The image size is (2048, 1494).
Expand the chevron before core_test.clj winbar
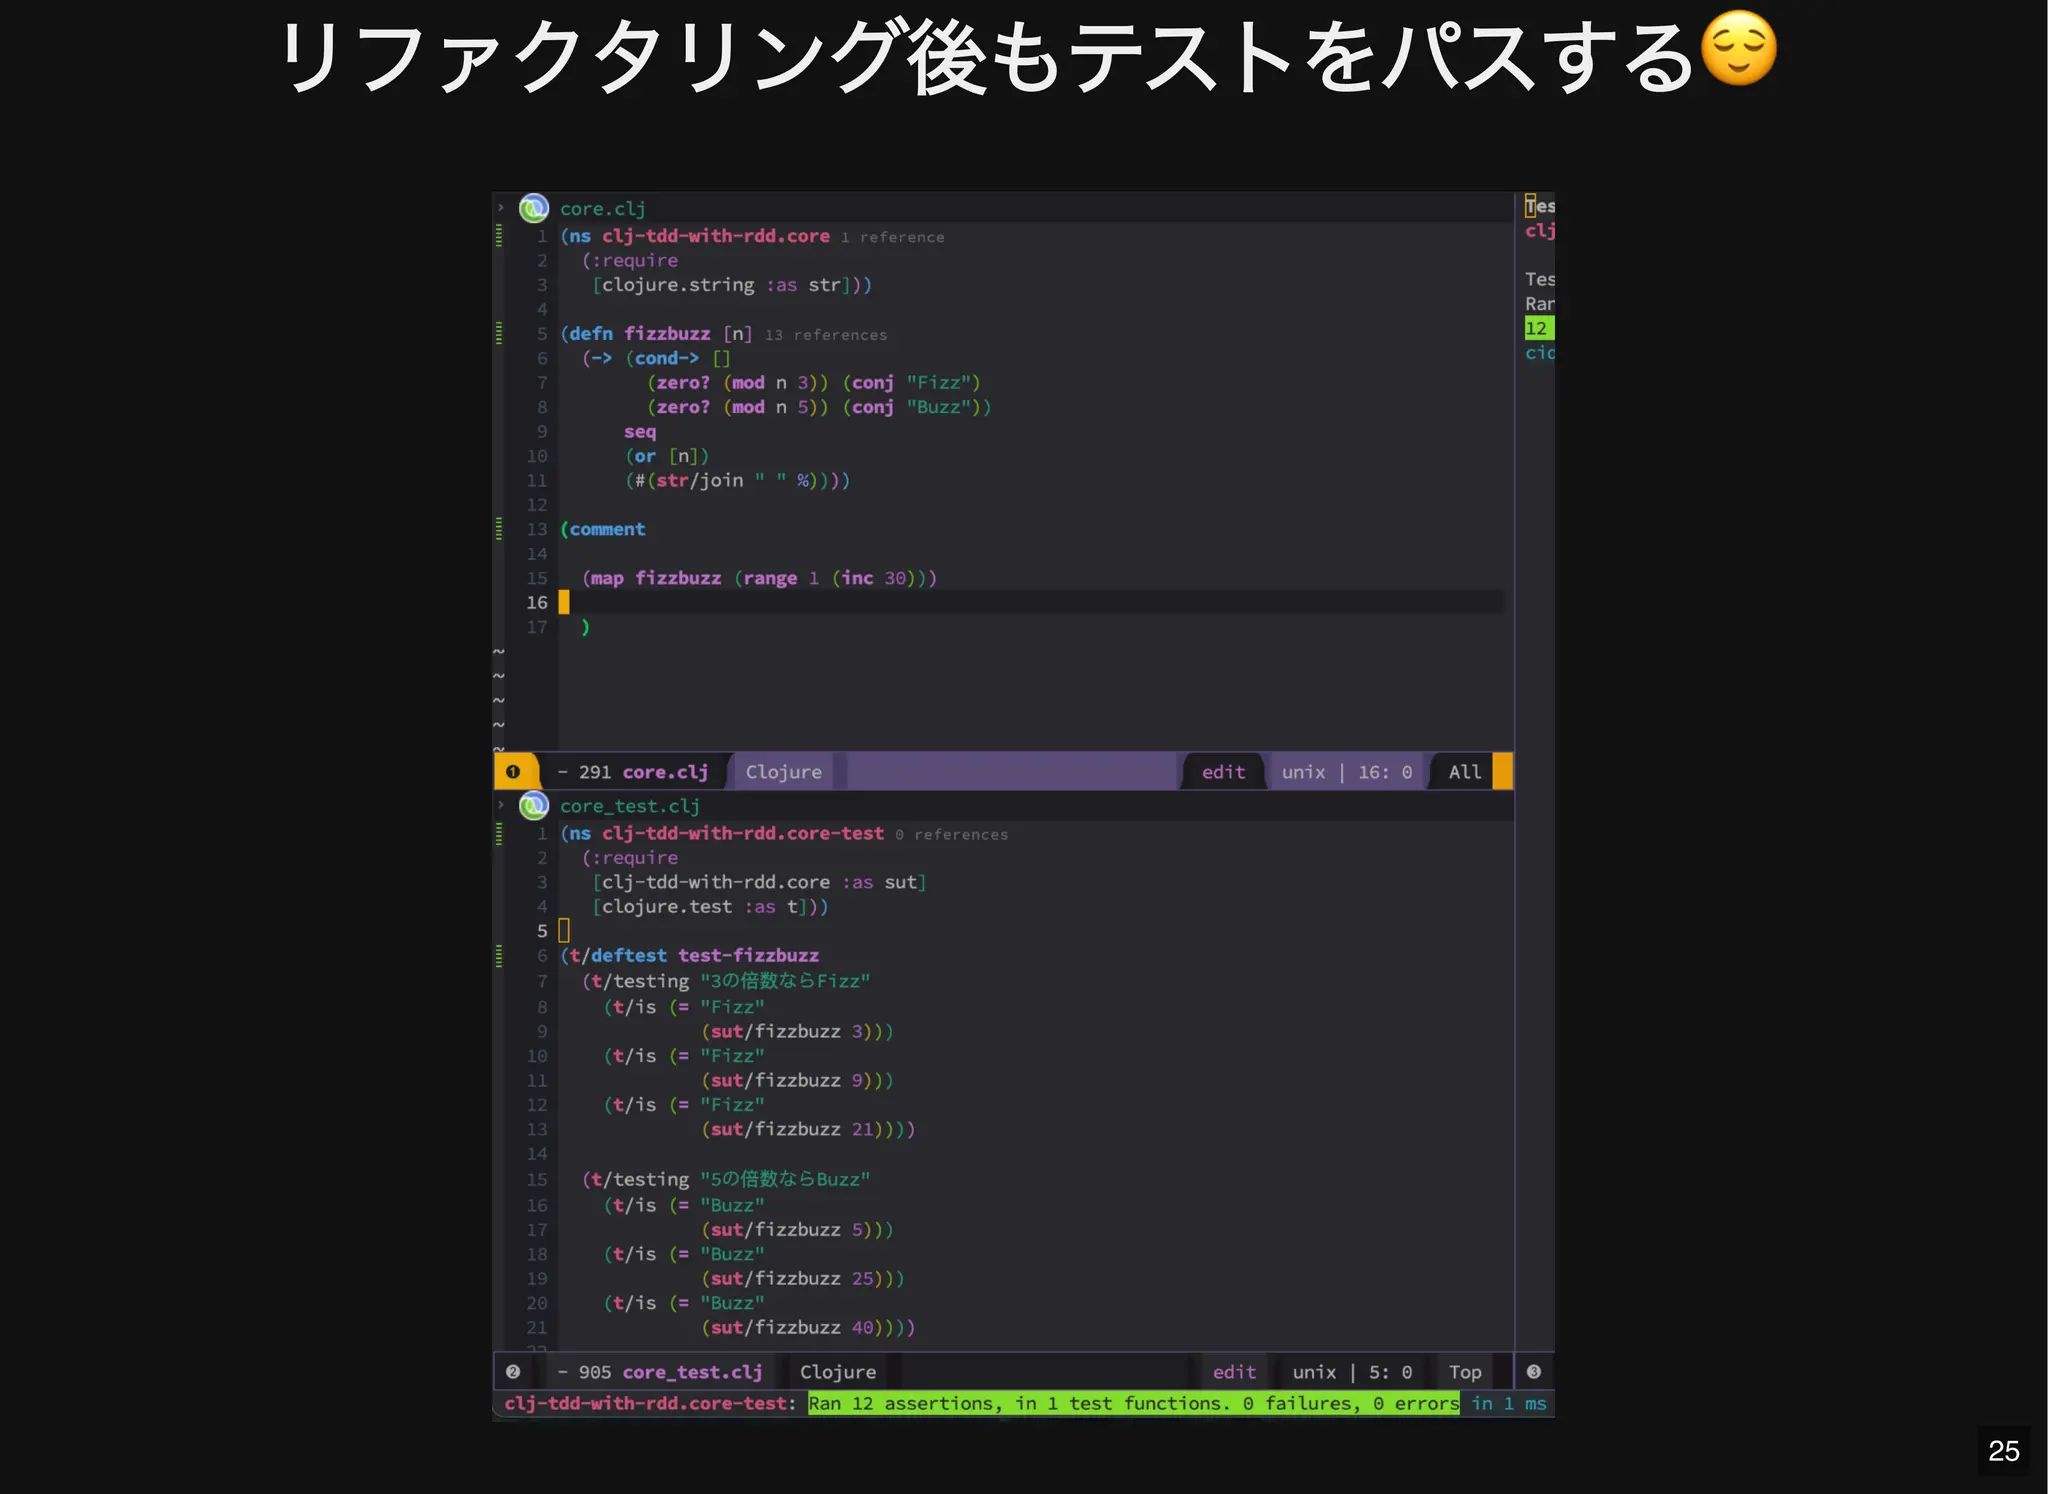501,805
